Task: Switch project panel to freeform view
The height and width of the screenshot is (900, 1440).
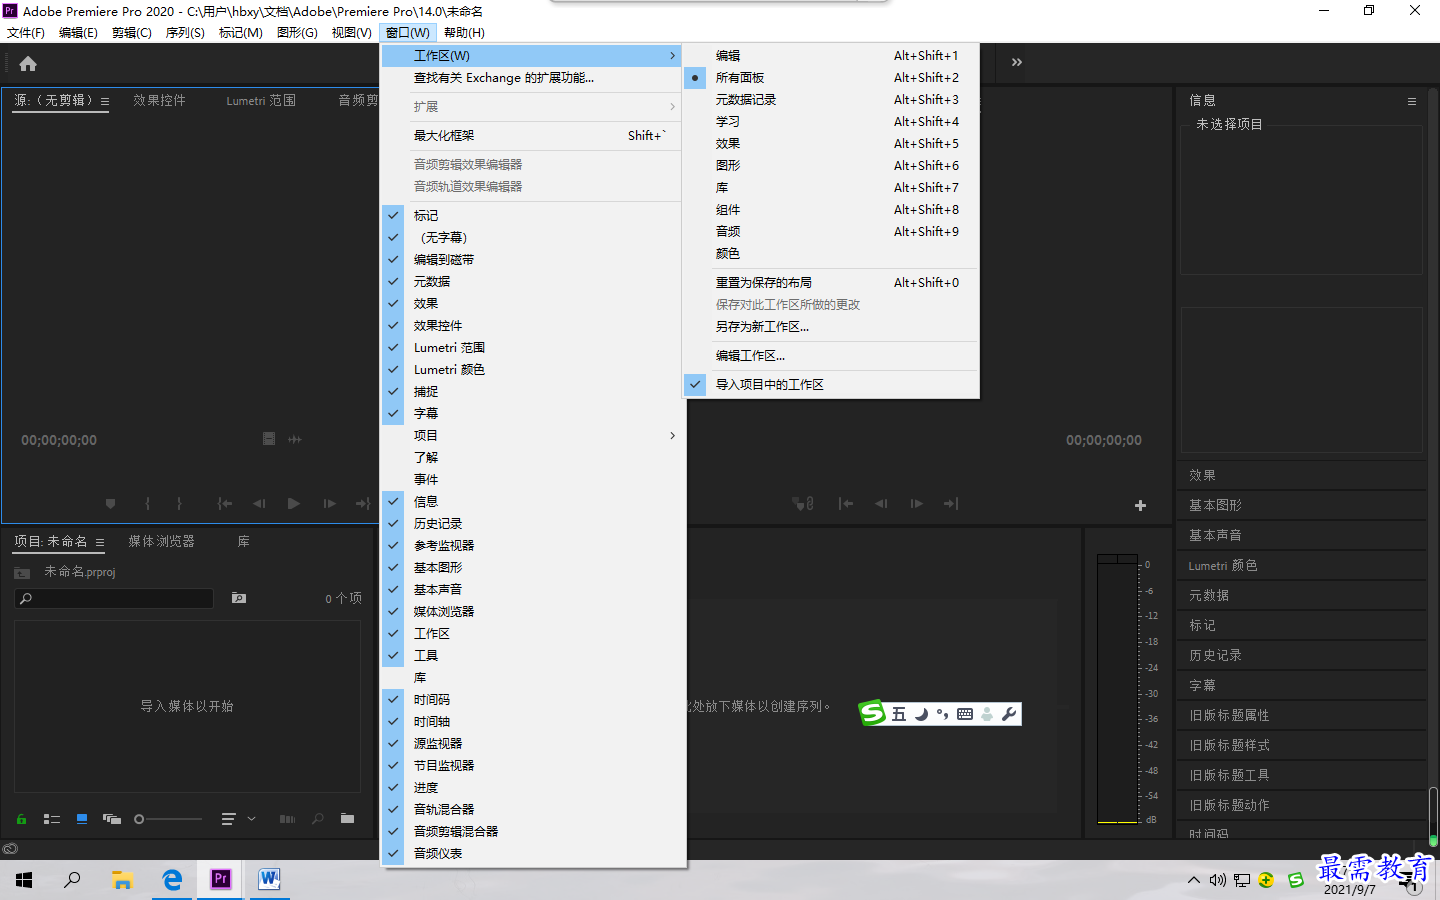Action: pyautogui.click(x=111, y=819)
